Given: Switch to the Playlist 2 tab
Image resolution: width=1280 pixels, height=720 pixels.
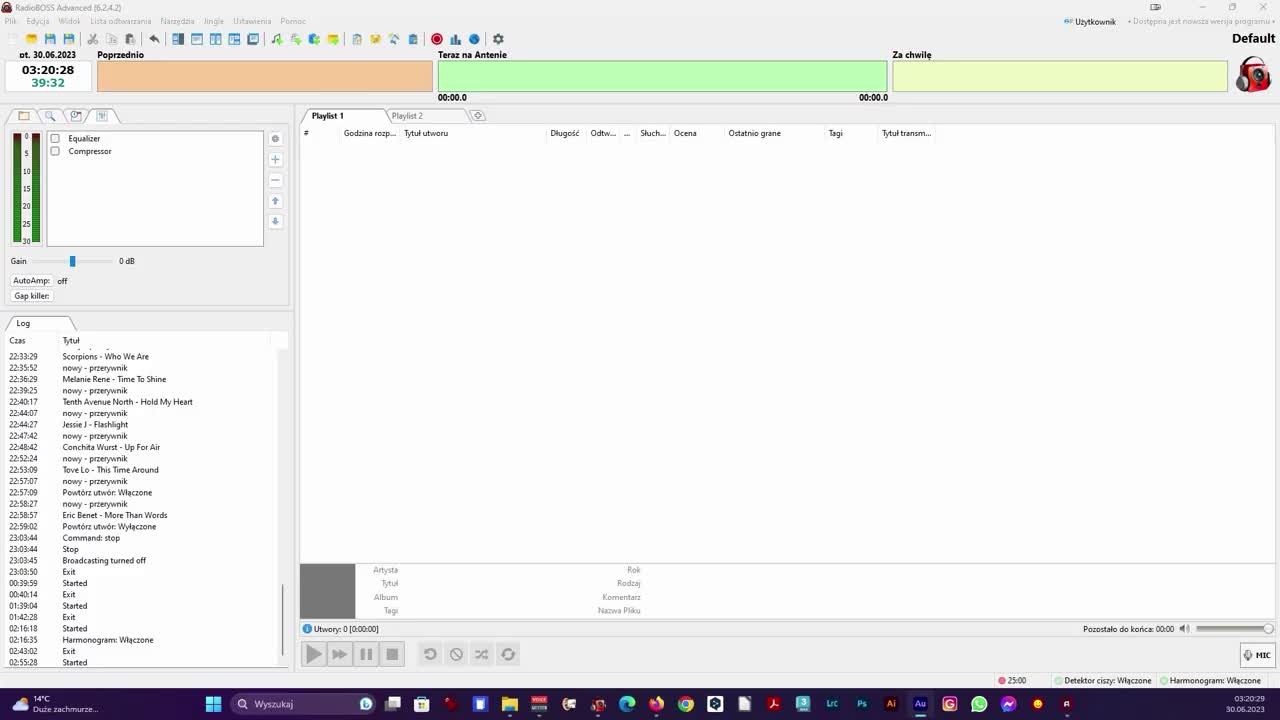Looking at the screenshot, I should [407, 116].
